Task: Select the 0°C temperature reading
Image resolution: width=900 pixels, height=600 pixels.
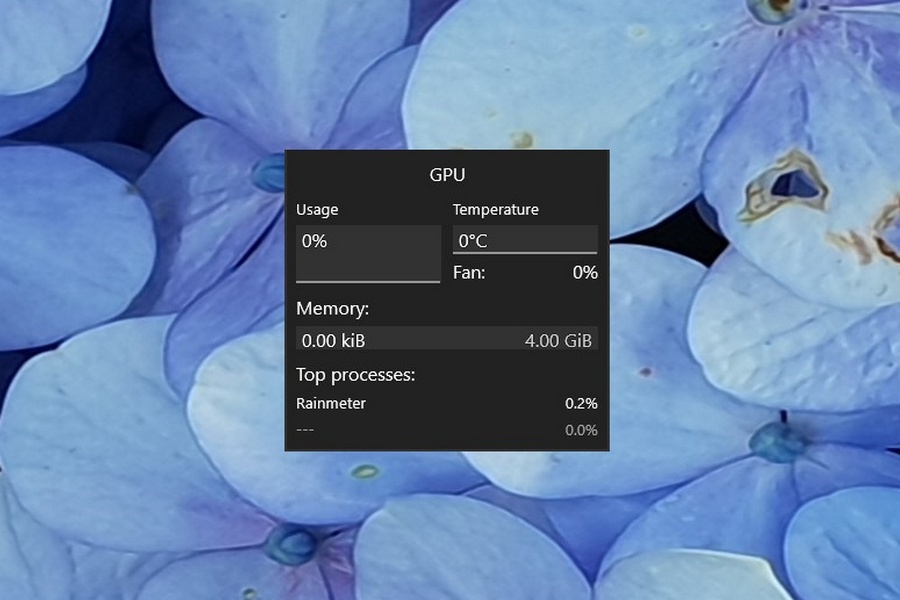Action: (x=472, y=241)
